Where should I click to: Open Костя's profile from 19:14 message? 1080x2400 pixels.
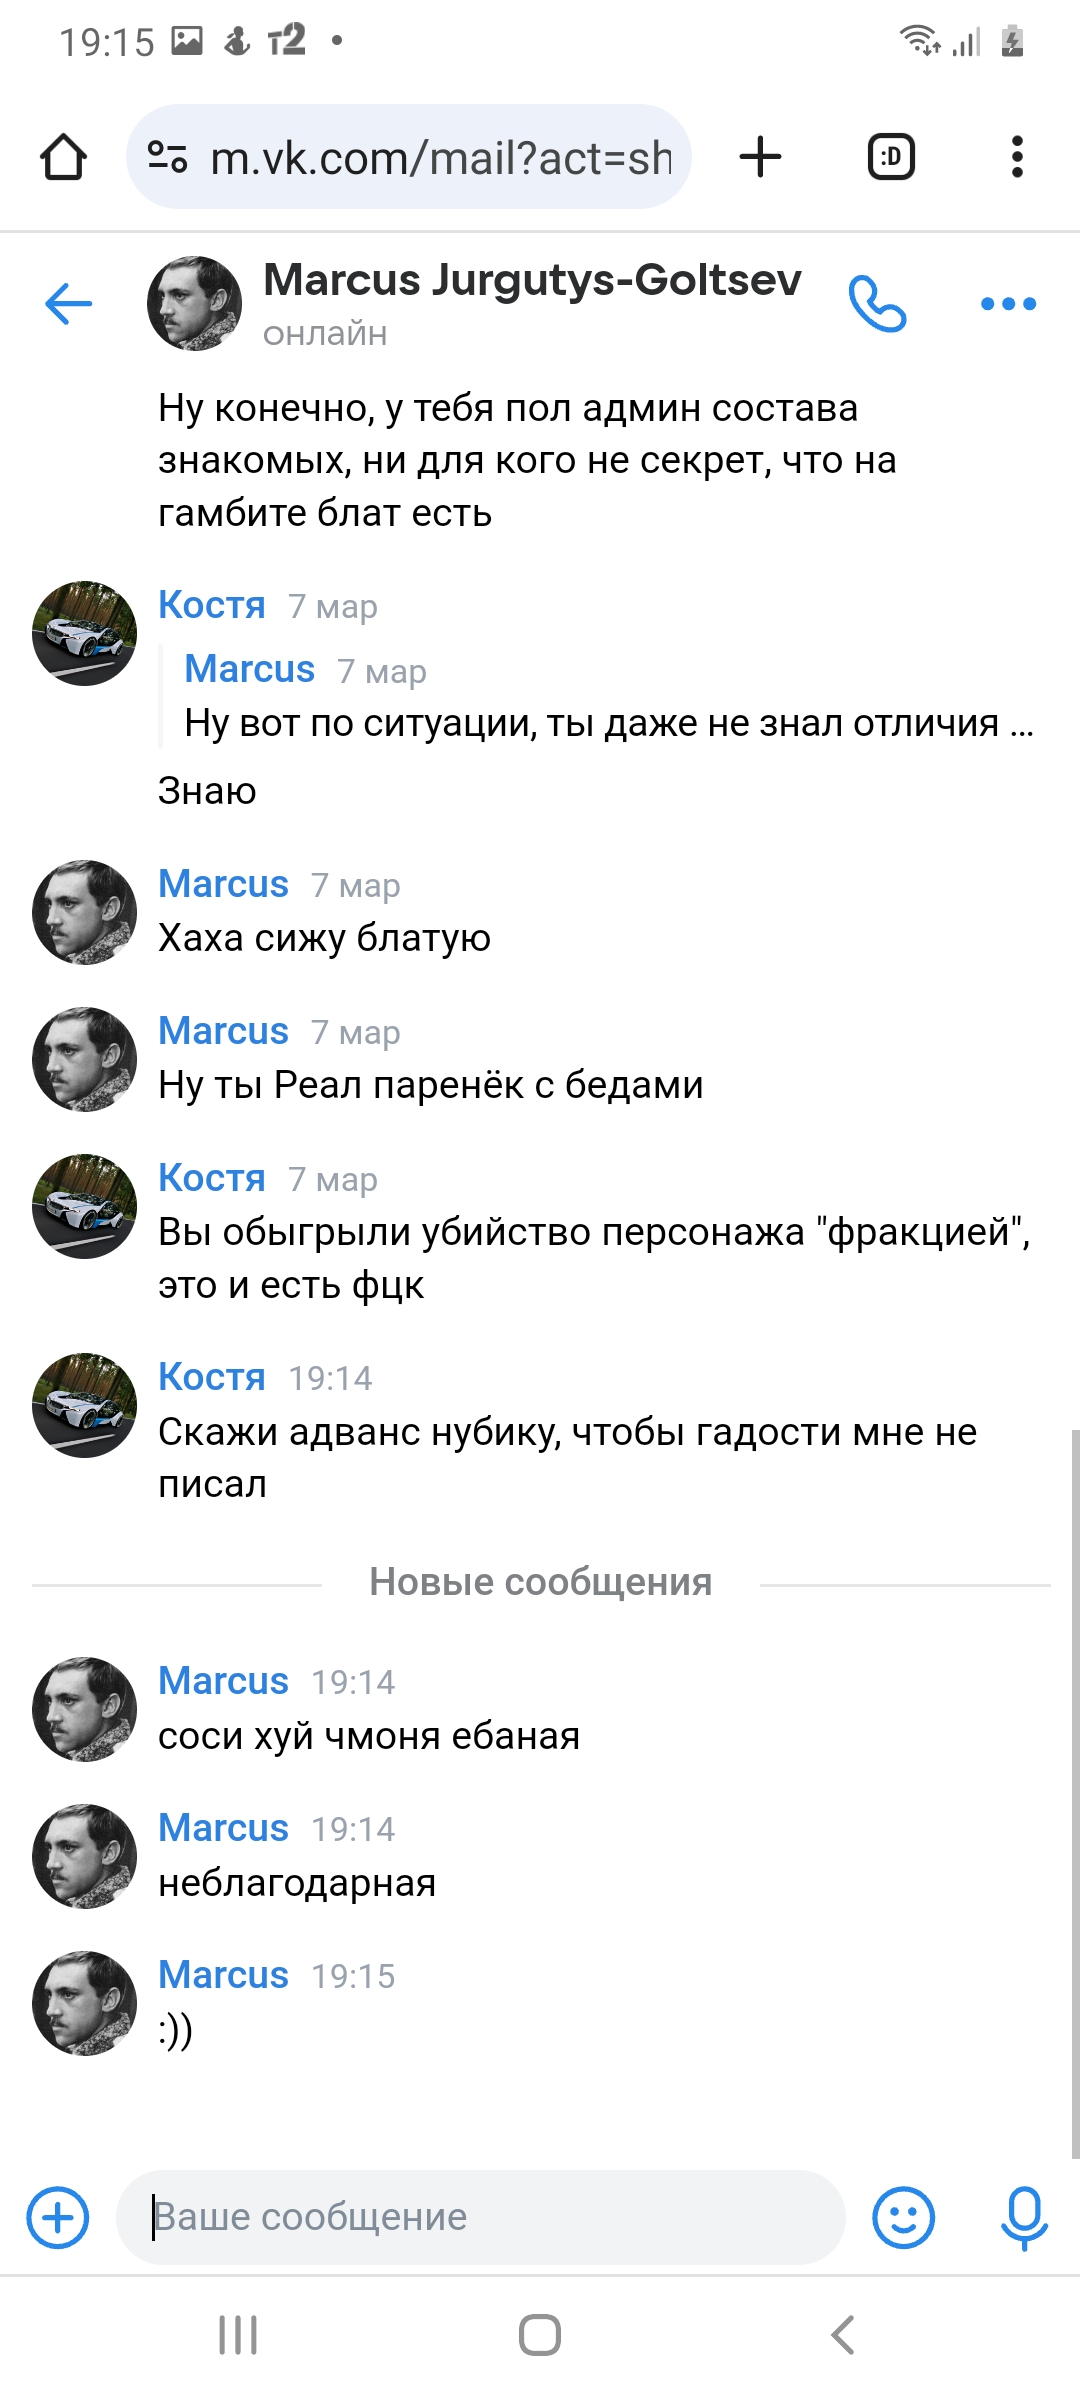point(211,1377)
